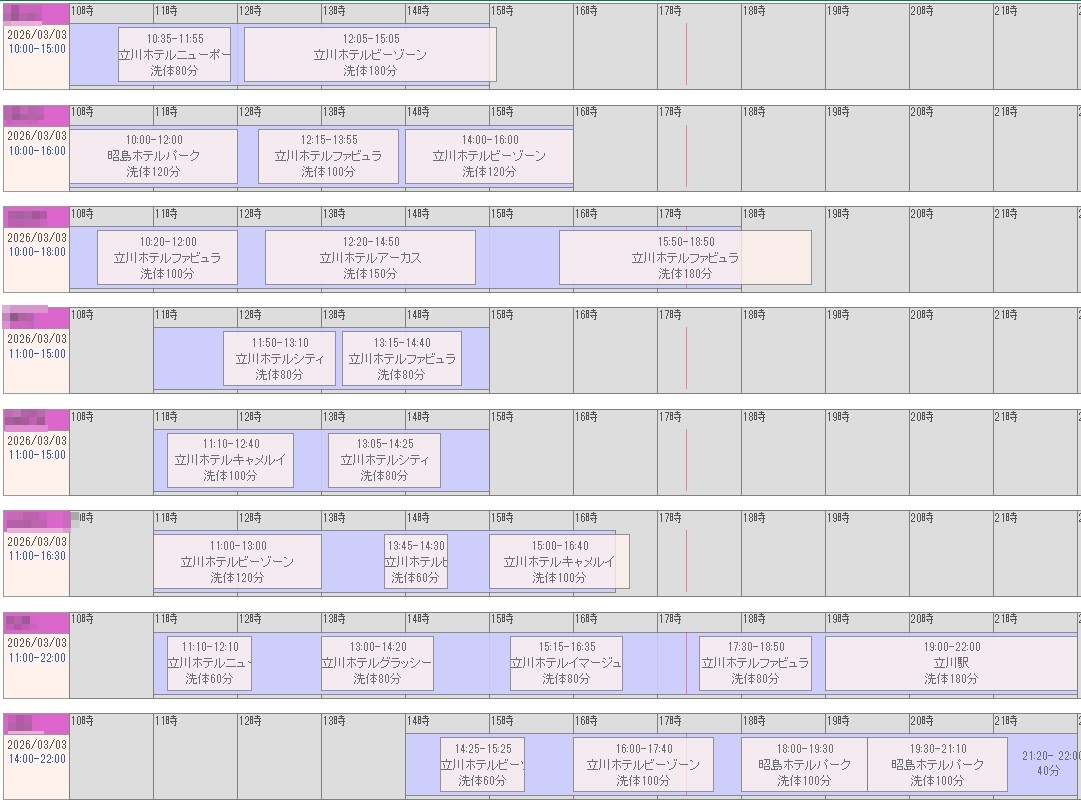Open the 19:00-22:00 立川駅 appointment
Image resolution: width=1081 pixels, height=803 pixels.
pos(951,663)
